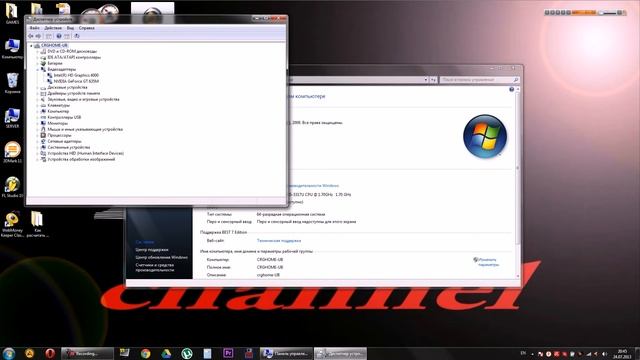Expand the Мониторы category
The height and width of the screenshot is (360, 640).
[37, 123]
